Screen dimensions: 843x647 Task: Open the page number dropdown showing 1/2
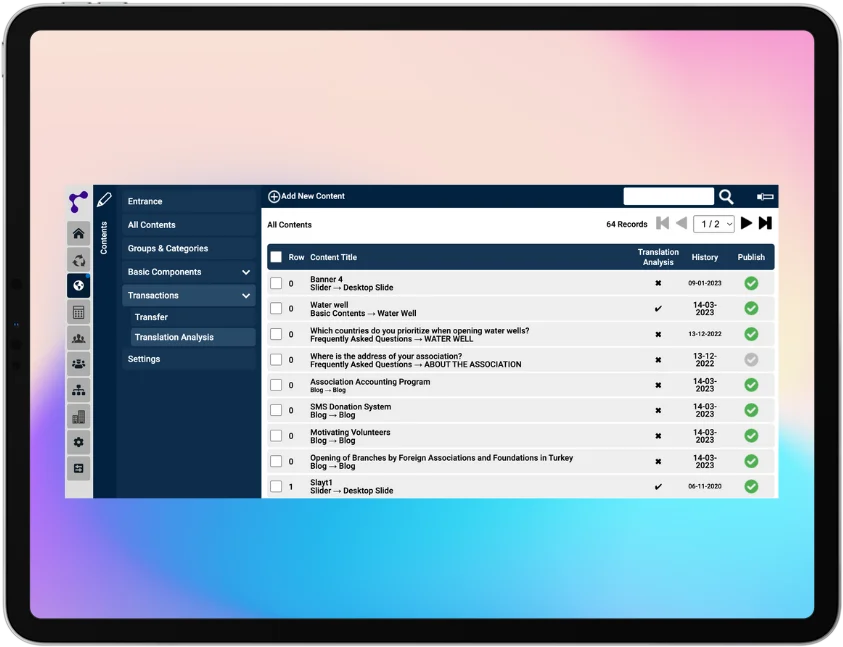pos(714,223)
